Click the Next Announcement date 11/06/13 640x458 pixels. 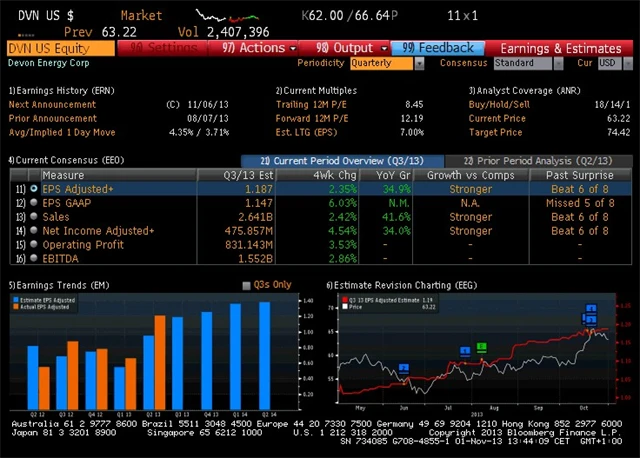tap(208, 104)
